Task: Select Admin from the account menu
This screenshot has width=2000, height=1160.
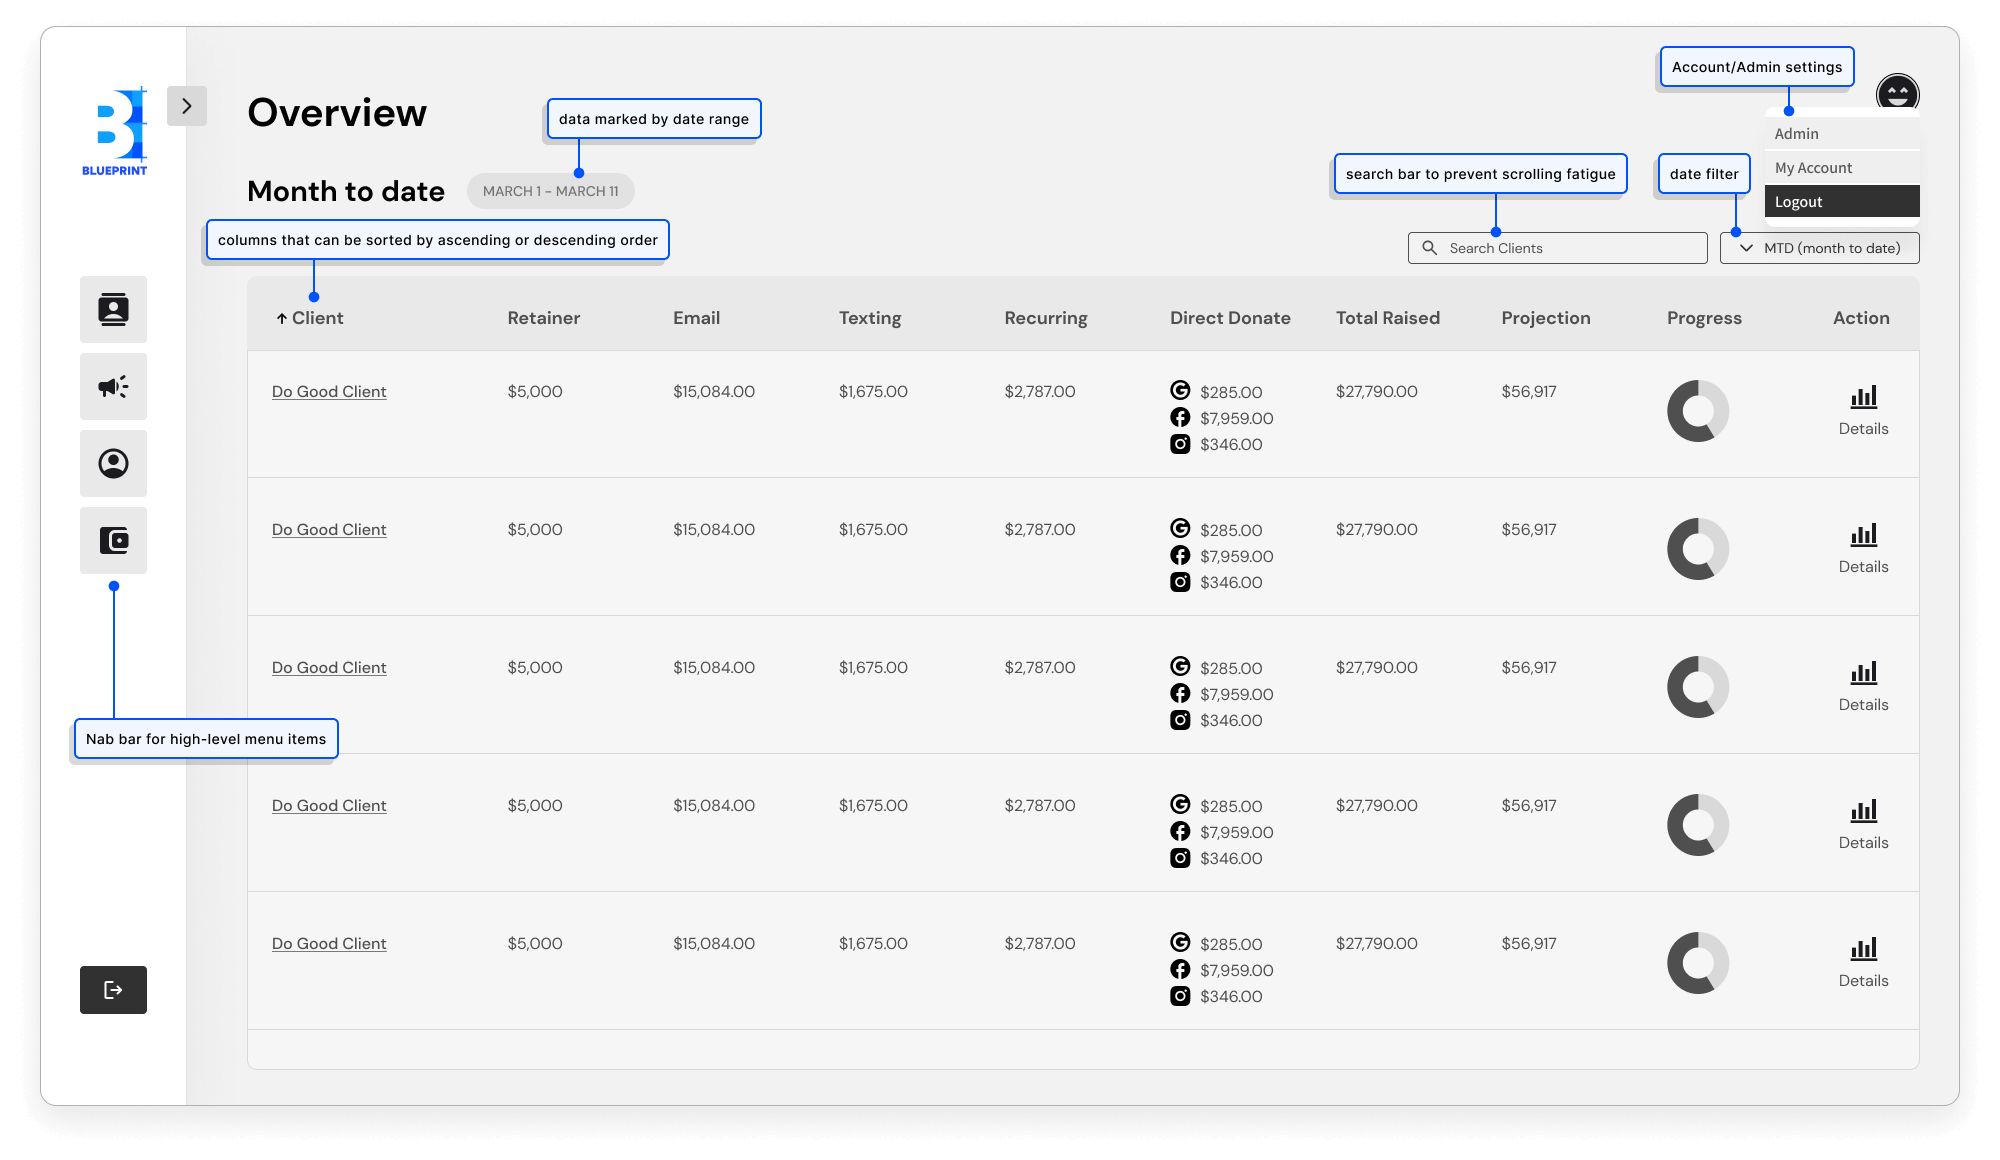Action: point(1797,134)
